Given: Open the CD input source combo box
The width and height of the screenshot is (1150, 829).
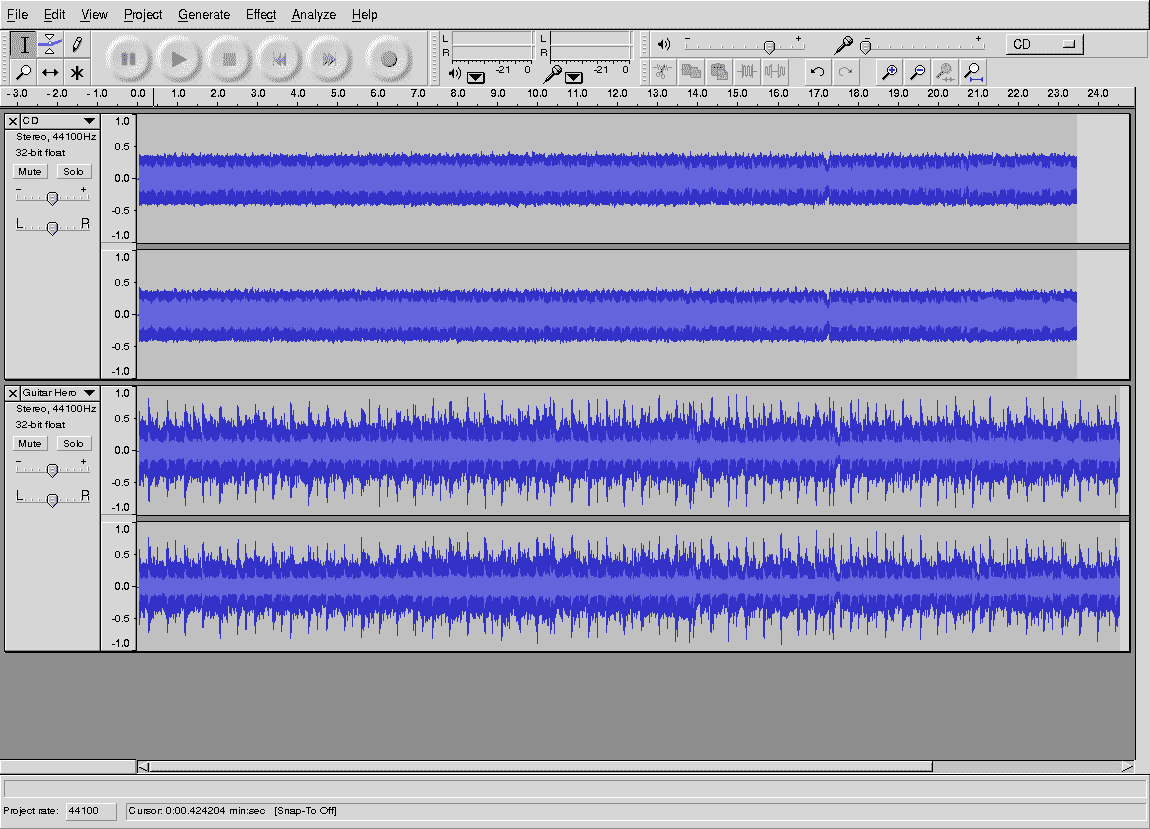Looking at the screenshot, I should [x=1044, y=44].
